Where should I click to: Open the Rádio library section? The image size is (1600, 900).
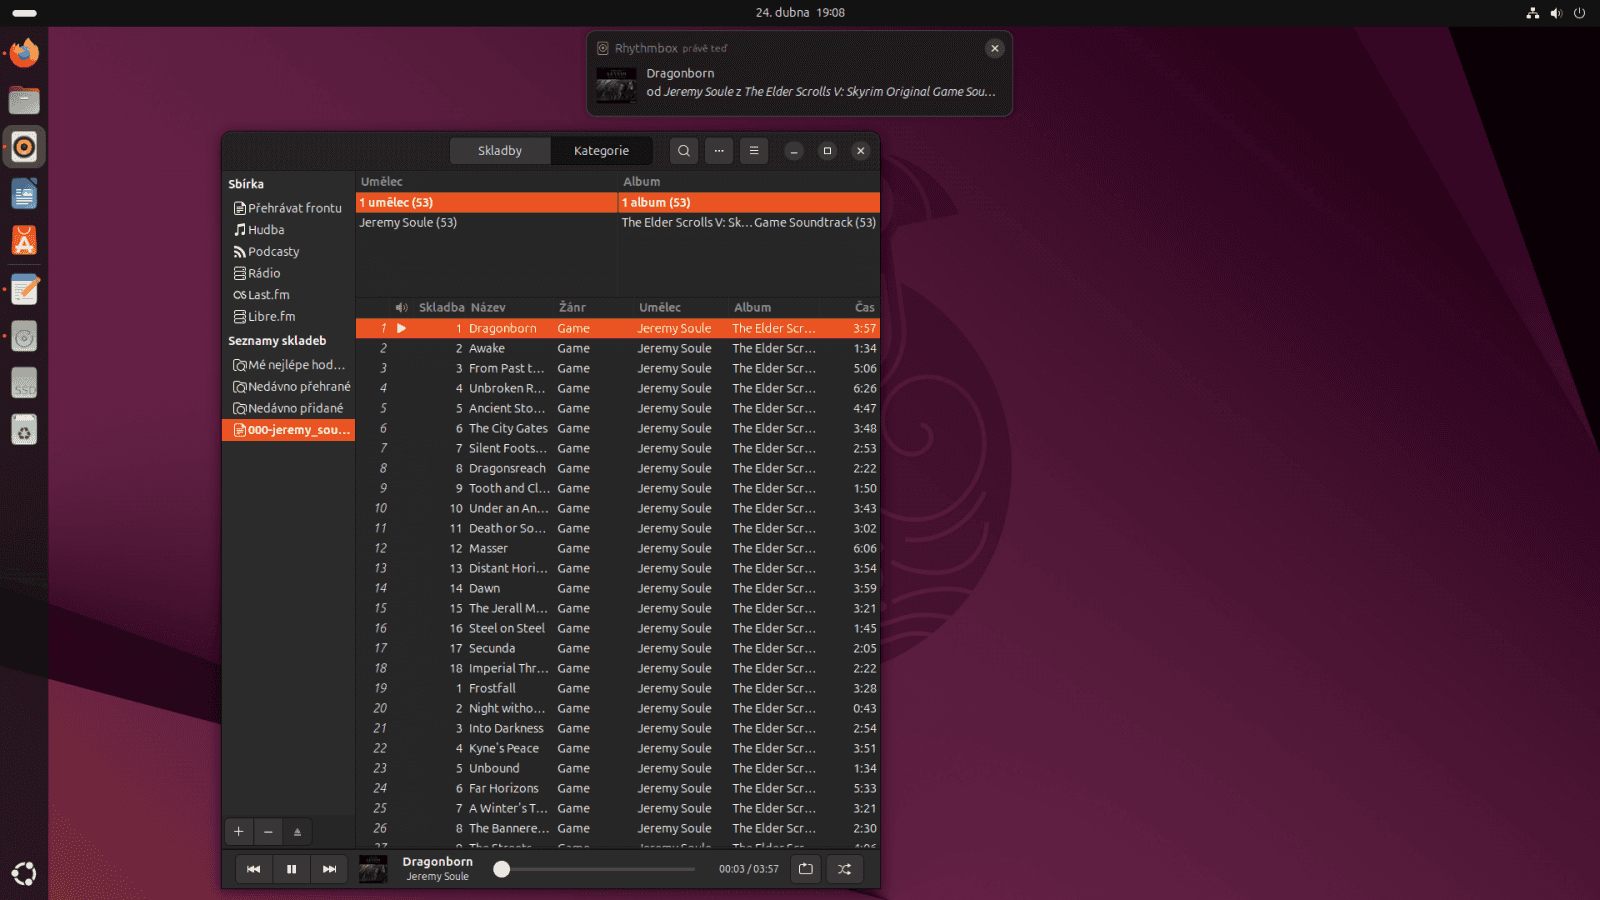(x=263, y=272)
